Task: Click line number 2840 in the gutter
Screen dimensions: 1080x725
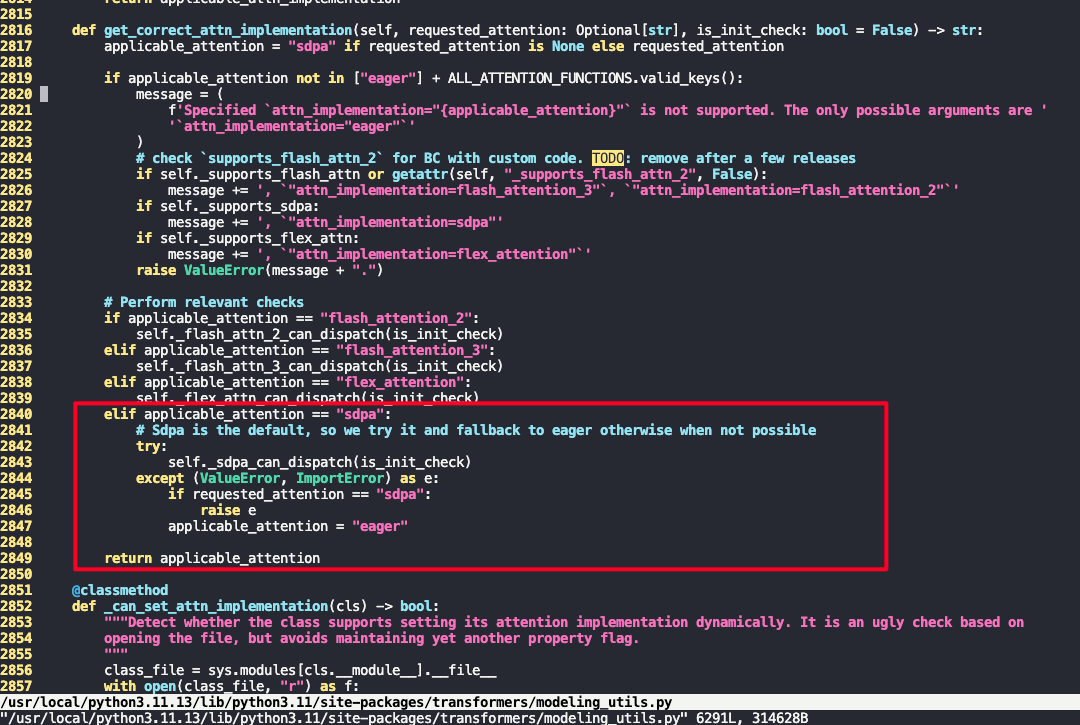Action: tap(20, 414)
